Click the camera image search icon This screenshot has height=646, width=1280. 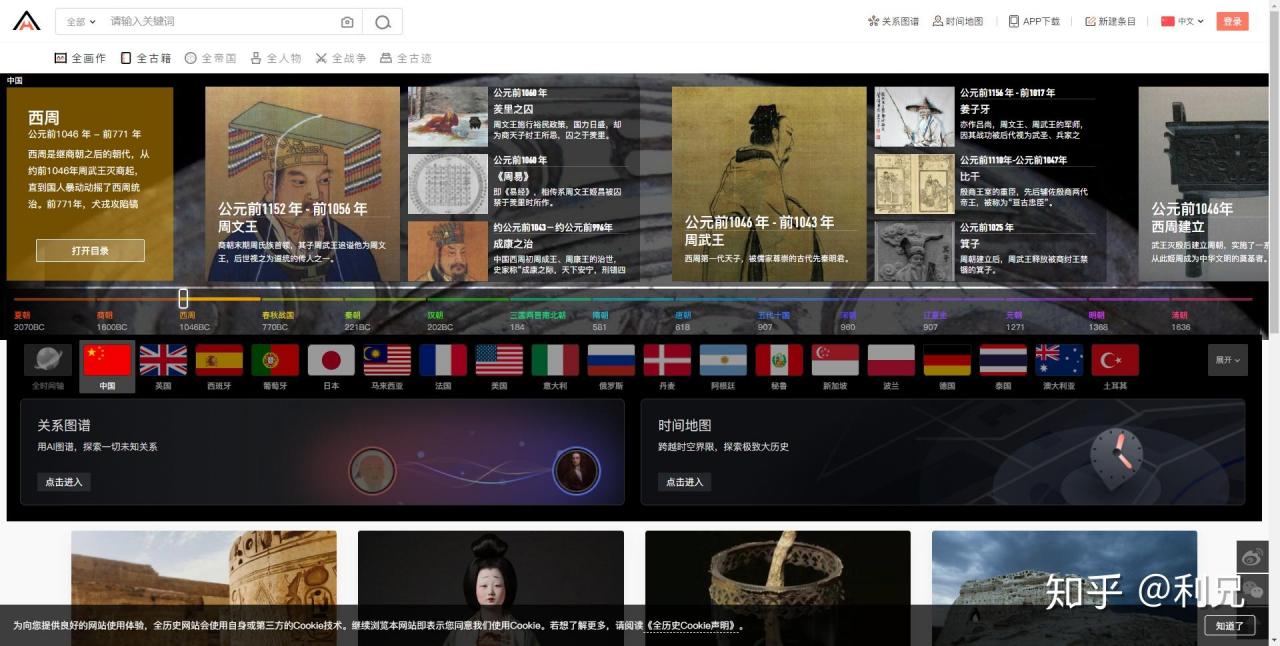pos(347,22)
